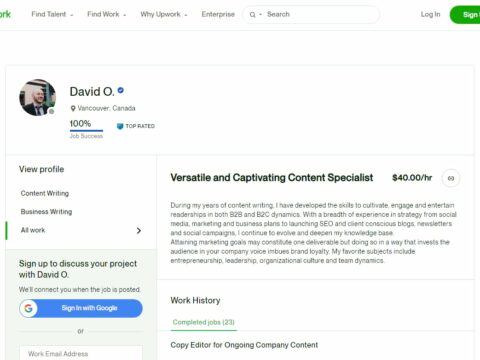Screen dimensions: 480x360
Task: Click the search magnifier icon
Action: coord(252,15)
